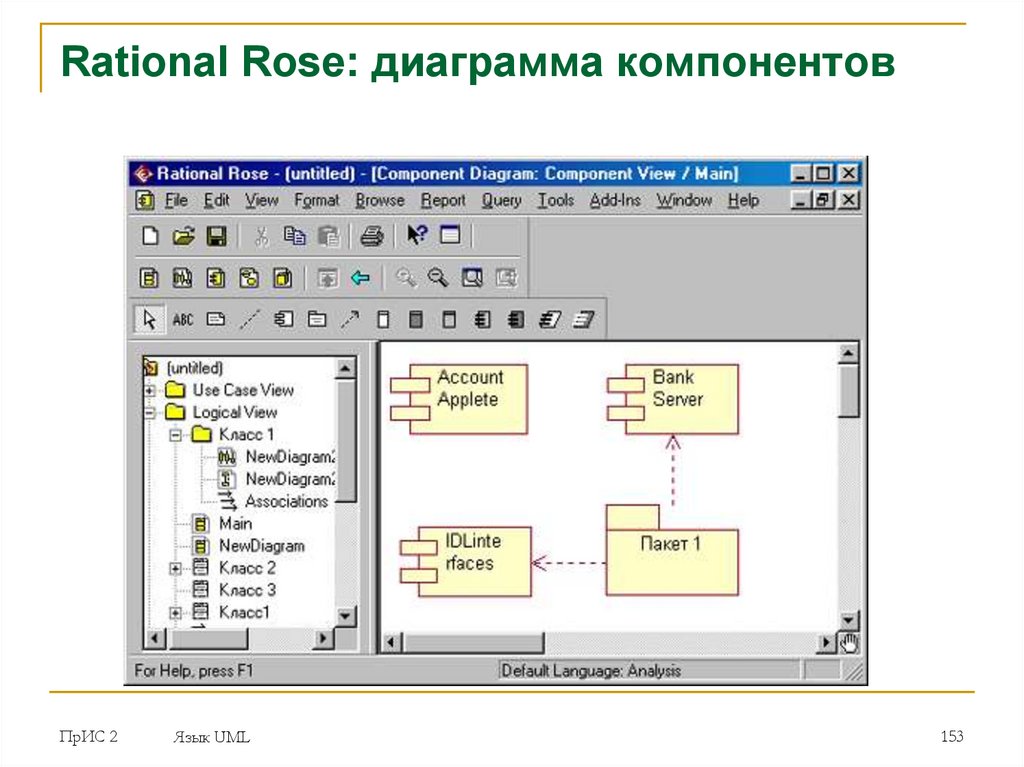Click the Zoom In magnifier icon

pyautogui.click(x=406, y=278)
